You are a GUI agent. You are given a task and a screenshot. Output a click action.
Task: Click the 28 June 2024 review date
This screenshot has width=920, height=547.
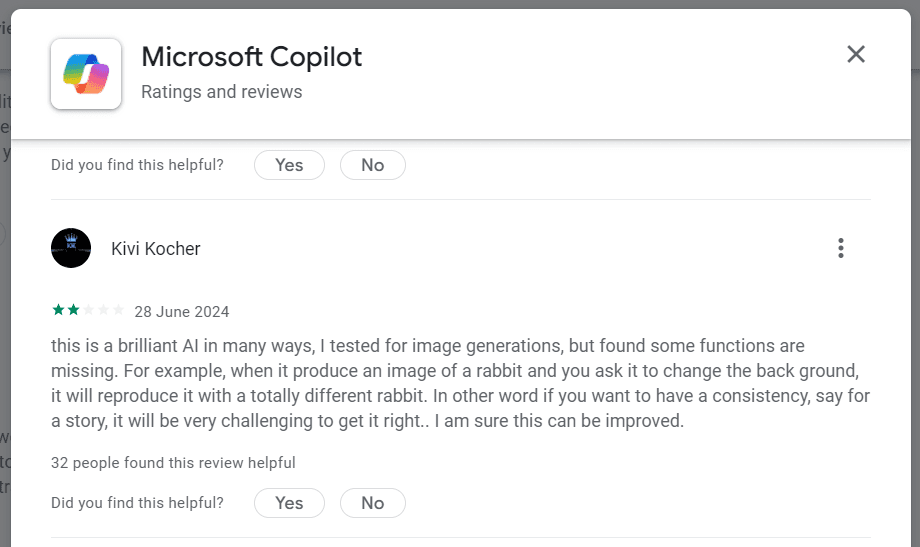click(182, 312)
